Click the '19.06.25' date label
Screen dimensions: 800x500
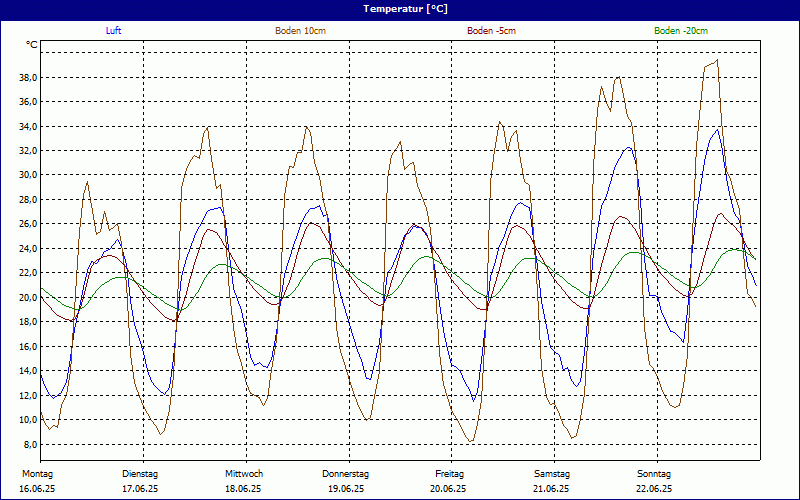click(346, 489)
